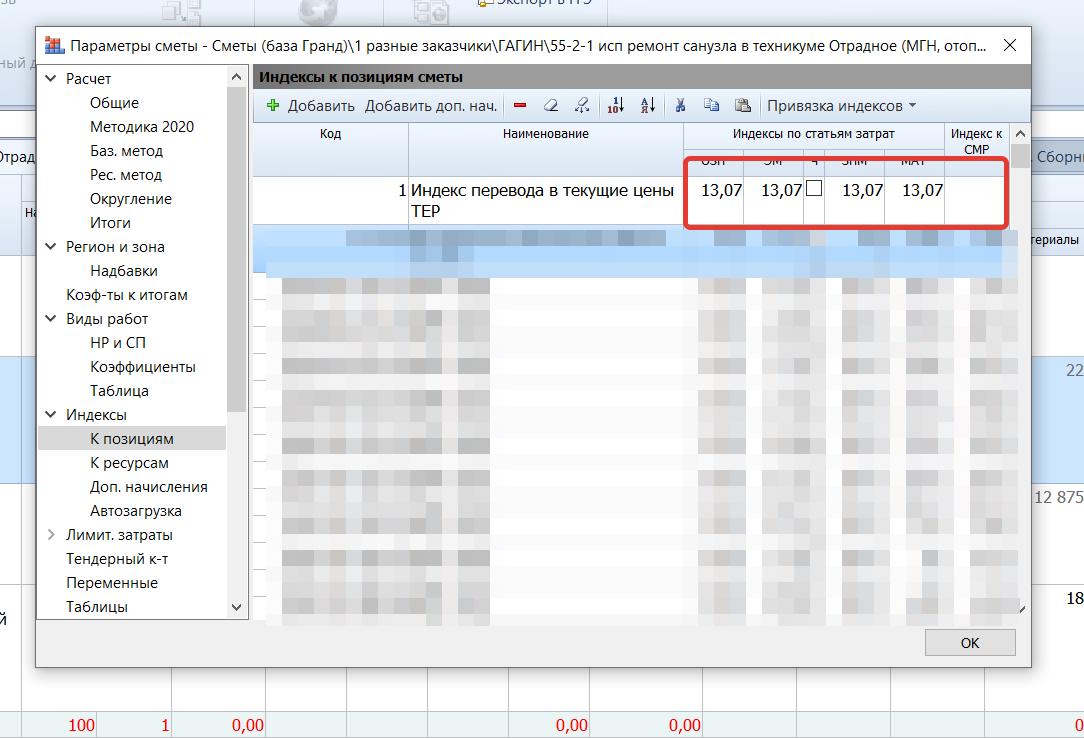The height and width of the screenshot is (738, 1084).
Task: Sort indexes alphabetically with the А-Я icon
Action: click(648, 106)
